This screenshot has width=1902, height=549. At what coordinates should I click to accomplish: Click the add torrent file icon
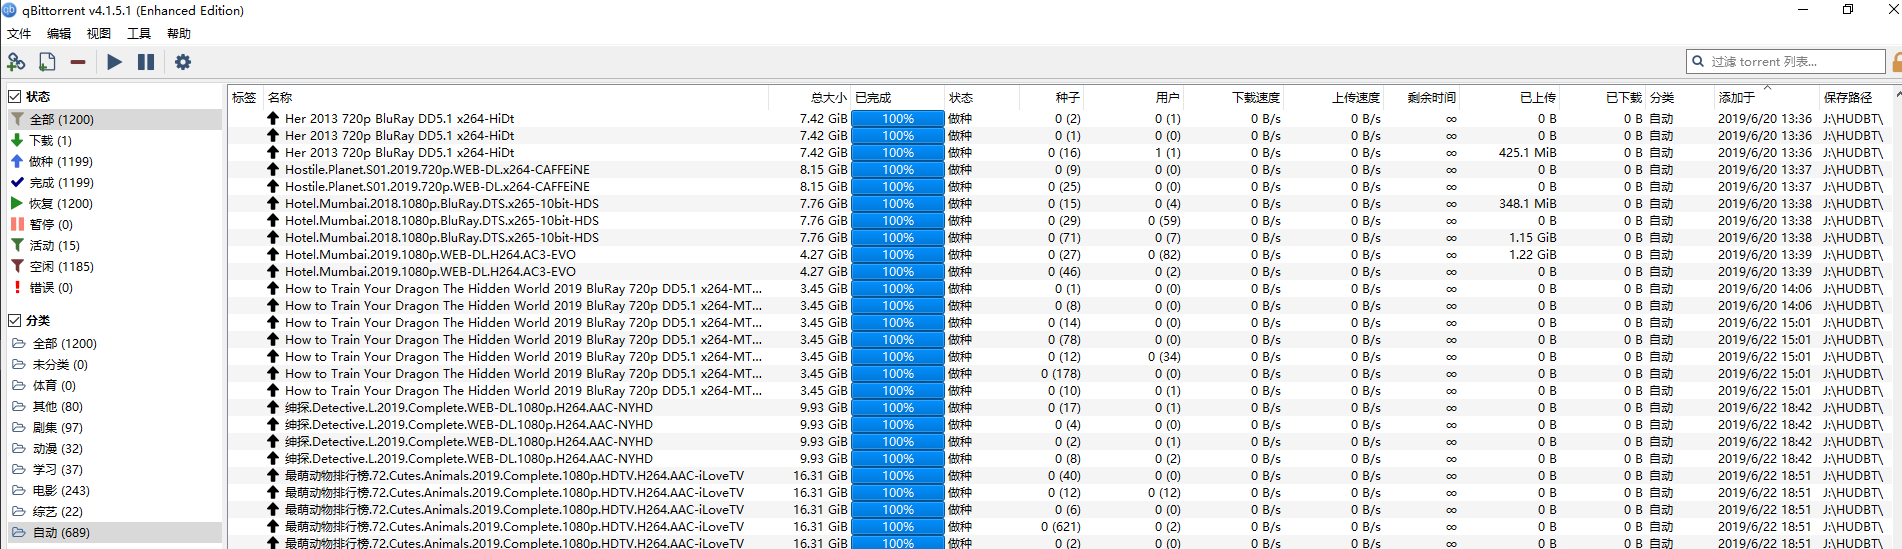pyautogui.click(x=47, y=62)
